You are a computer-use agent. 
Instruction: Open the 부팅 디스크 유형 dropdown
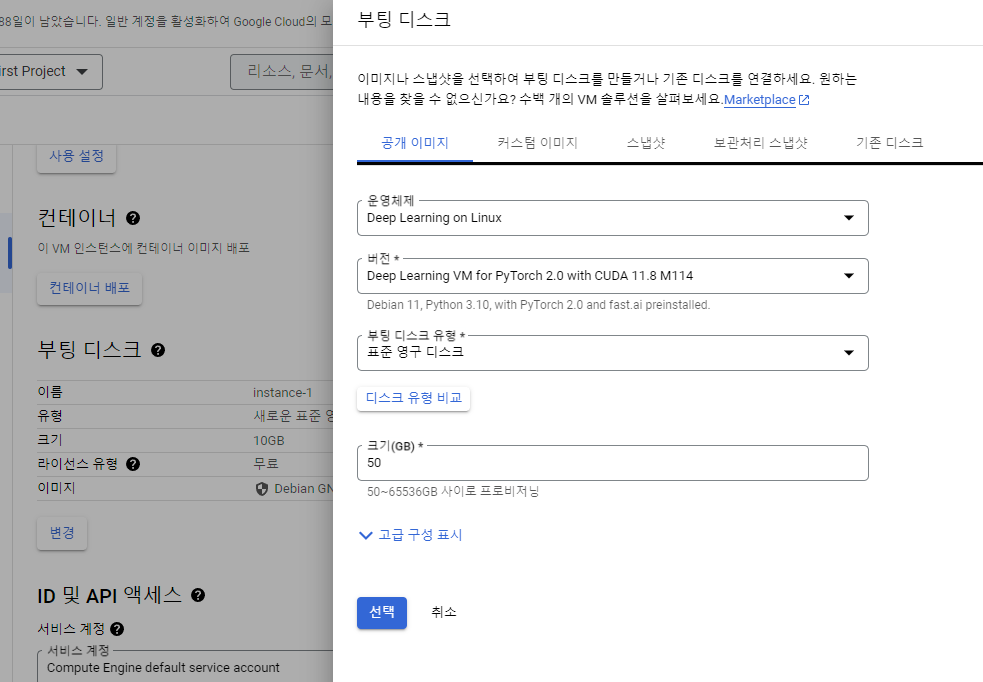coord(612,353)
